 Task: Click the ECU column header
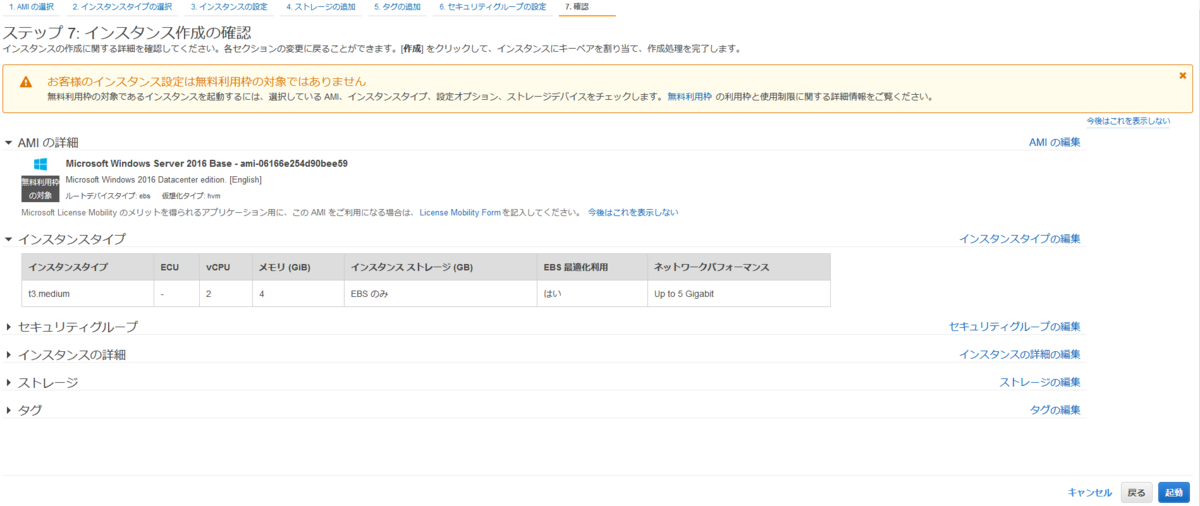[x=177, y=267]
